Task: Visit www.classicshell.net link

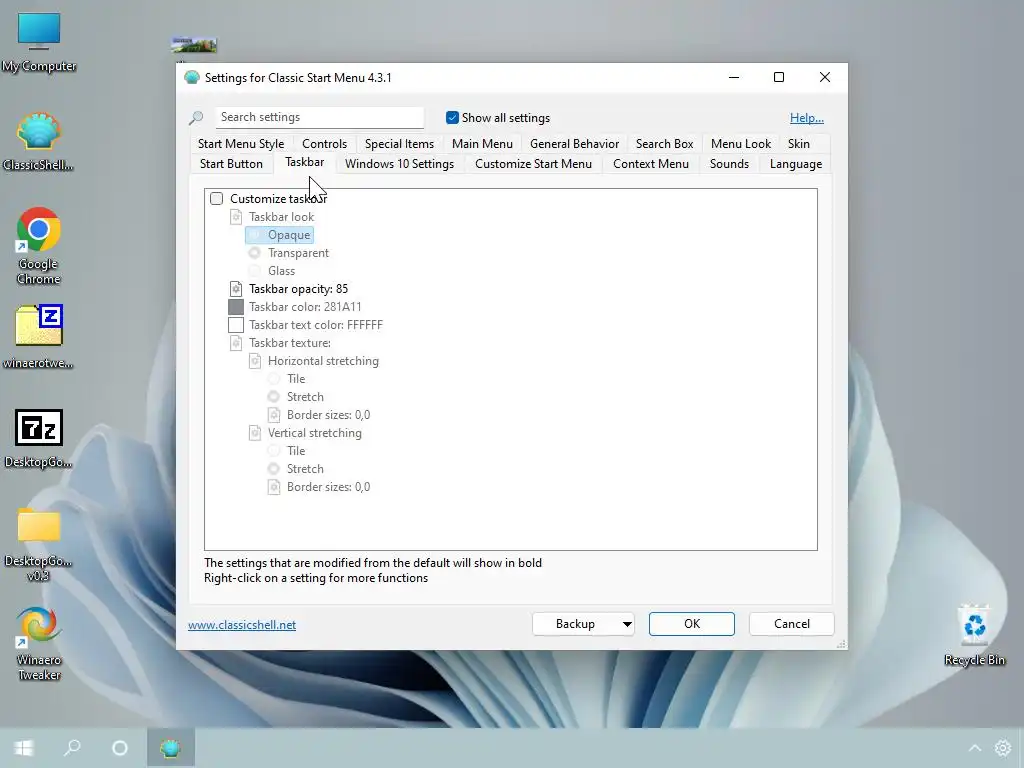Action: coord(242,625)
